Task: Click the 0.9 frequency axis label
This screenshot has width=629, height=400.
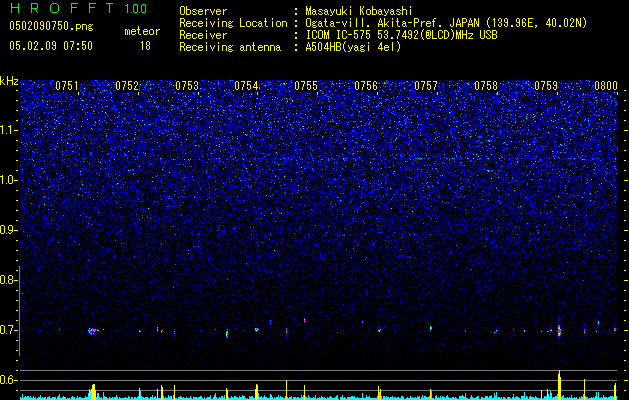Action: point(9,230)
